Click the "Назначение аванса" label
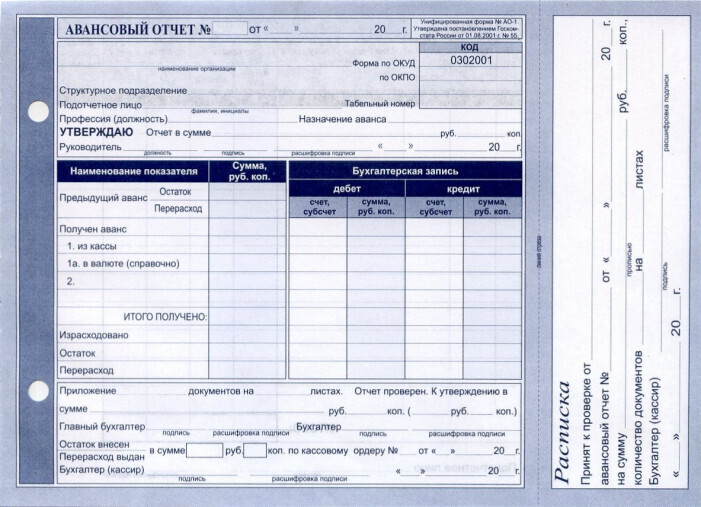701x507 pixels. click(x=342, y=119)
